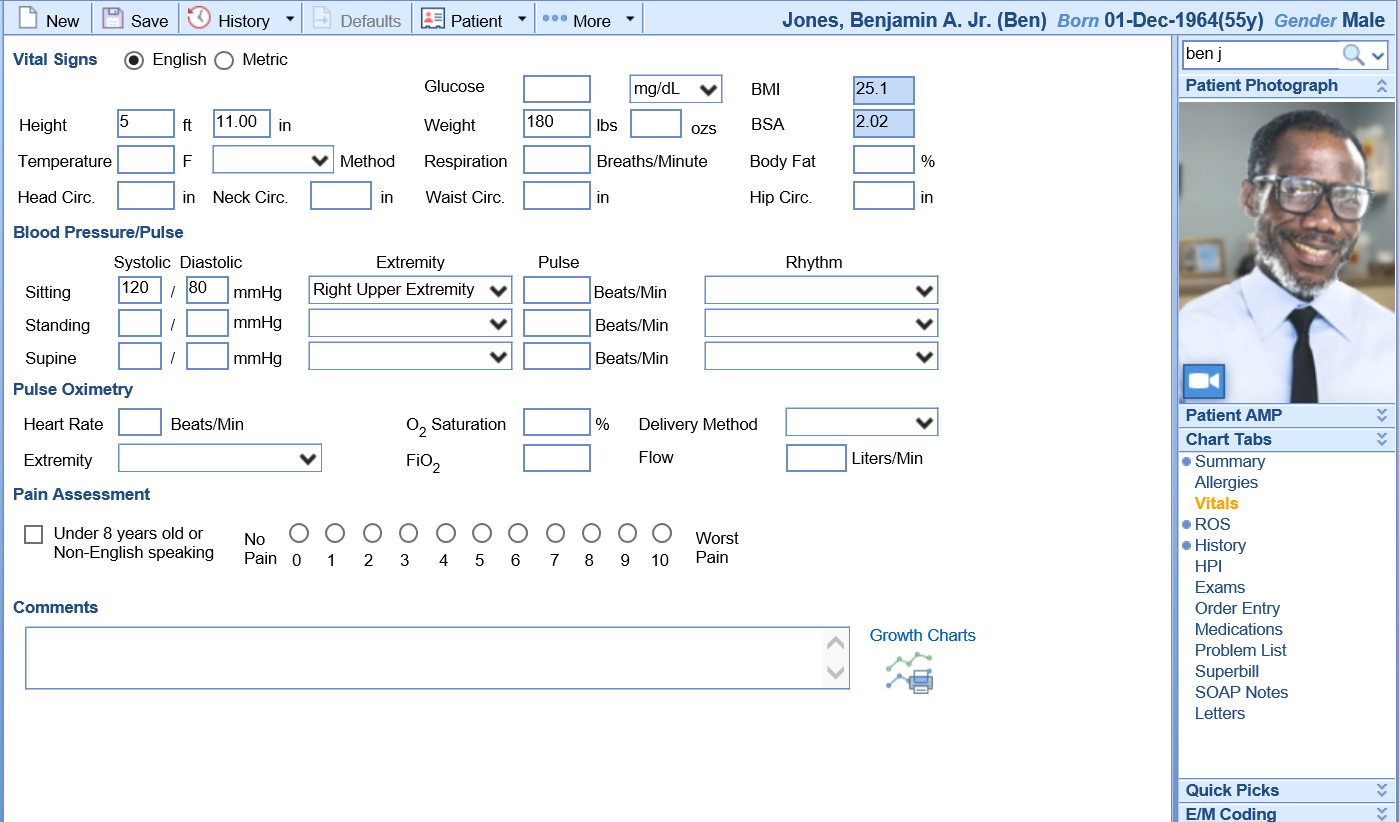
Task: Click the patient search magnifier icon
Action: click(1353, 55)
